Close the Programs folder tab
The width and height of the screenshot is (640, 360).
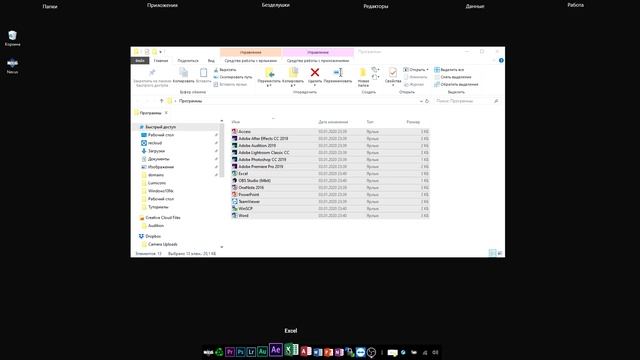point(166,113)
